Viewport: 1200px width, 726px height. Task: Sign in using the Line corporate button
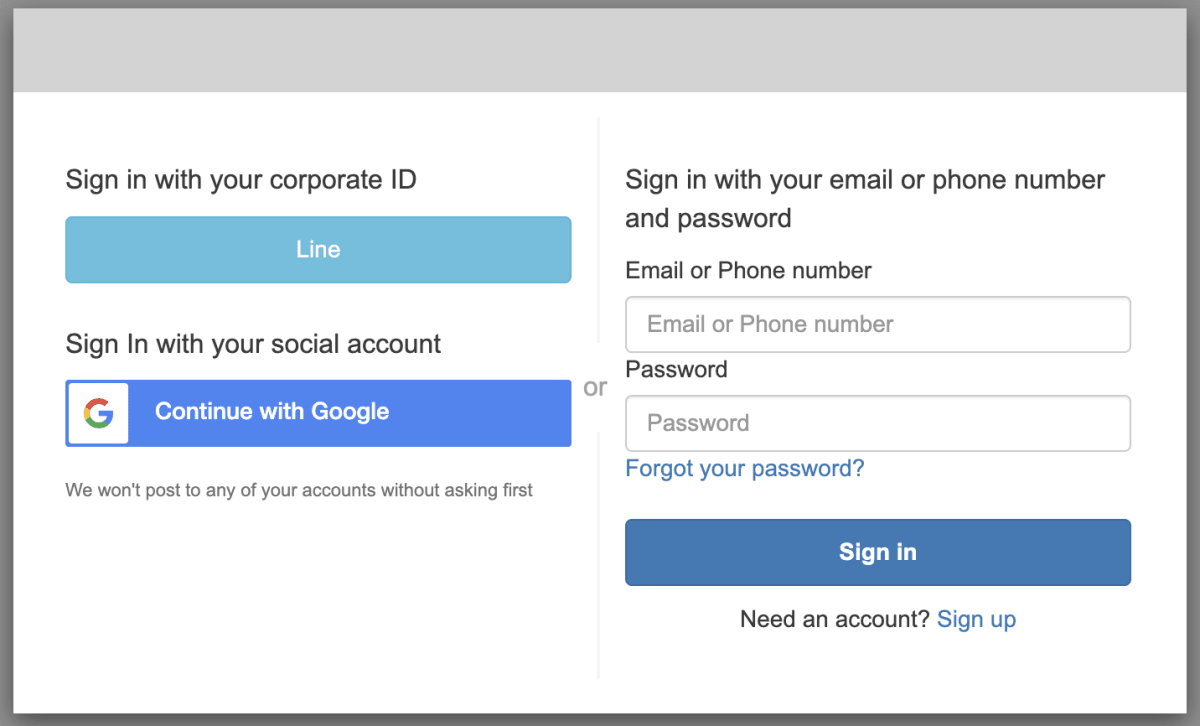pyautogui.click(x=318, y=250)
